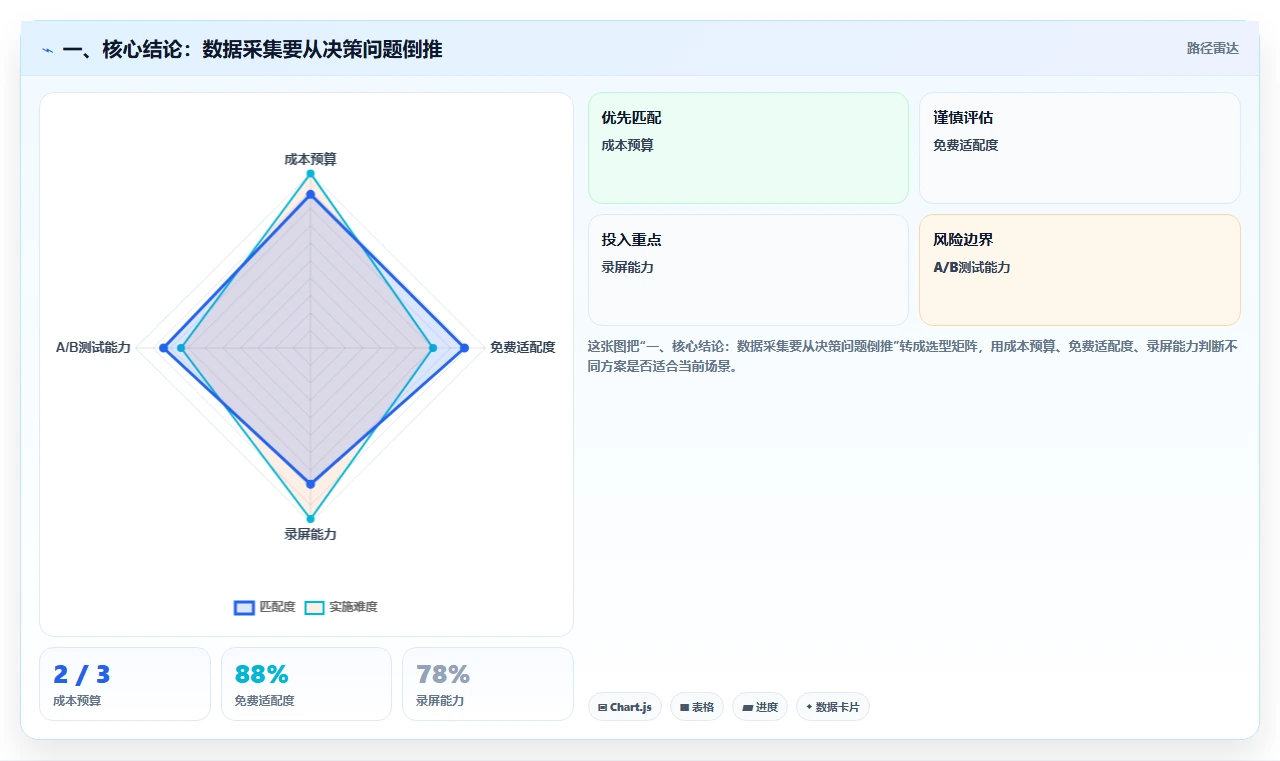Viewport: 1280px width, 761px height.
Task: Click the page title 一、核心结论
Action: 252,49
